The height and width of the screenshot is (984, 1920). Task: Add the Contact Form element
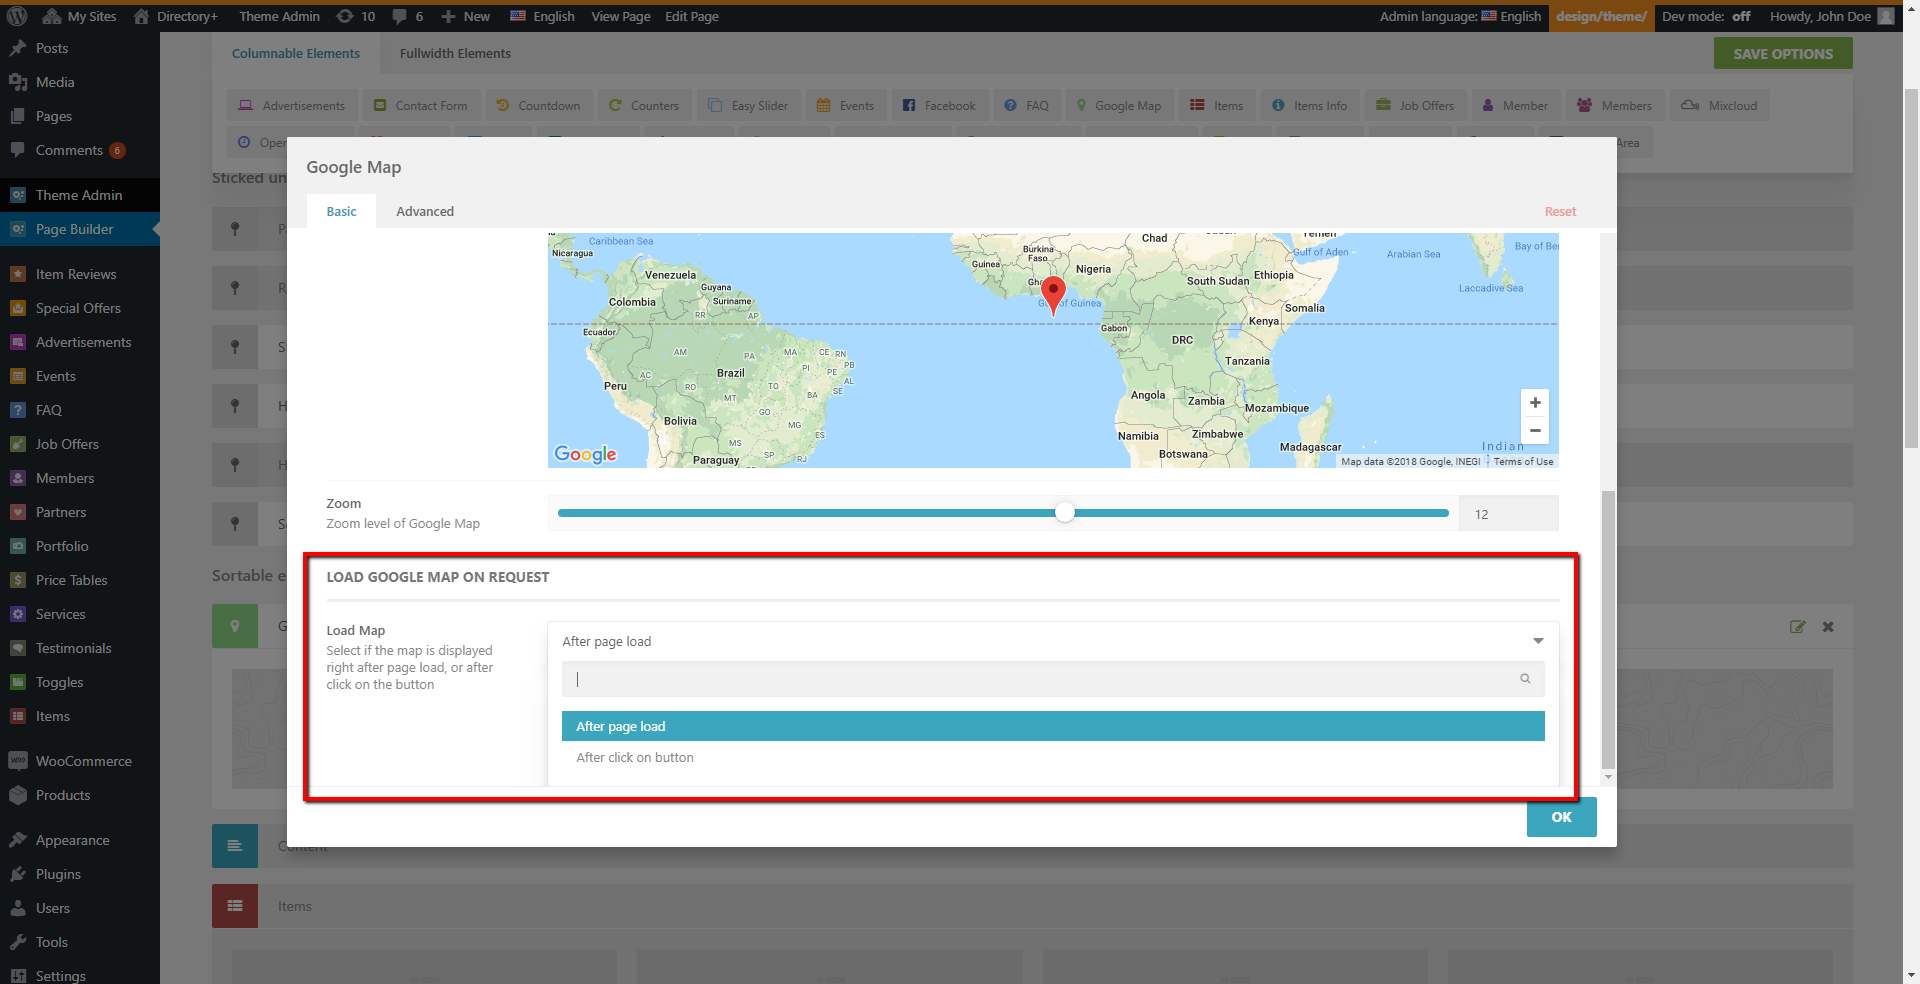[x=421, y=105]
